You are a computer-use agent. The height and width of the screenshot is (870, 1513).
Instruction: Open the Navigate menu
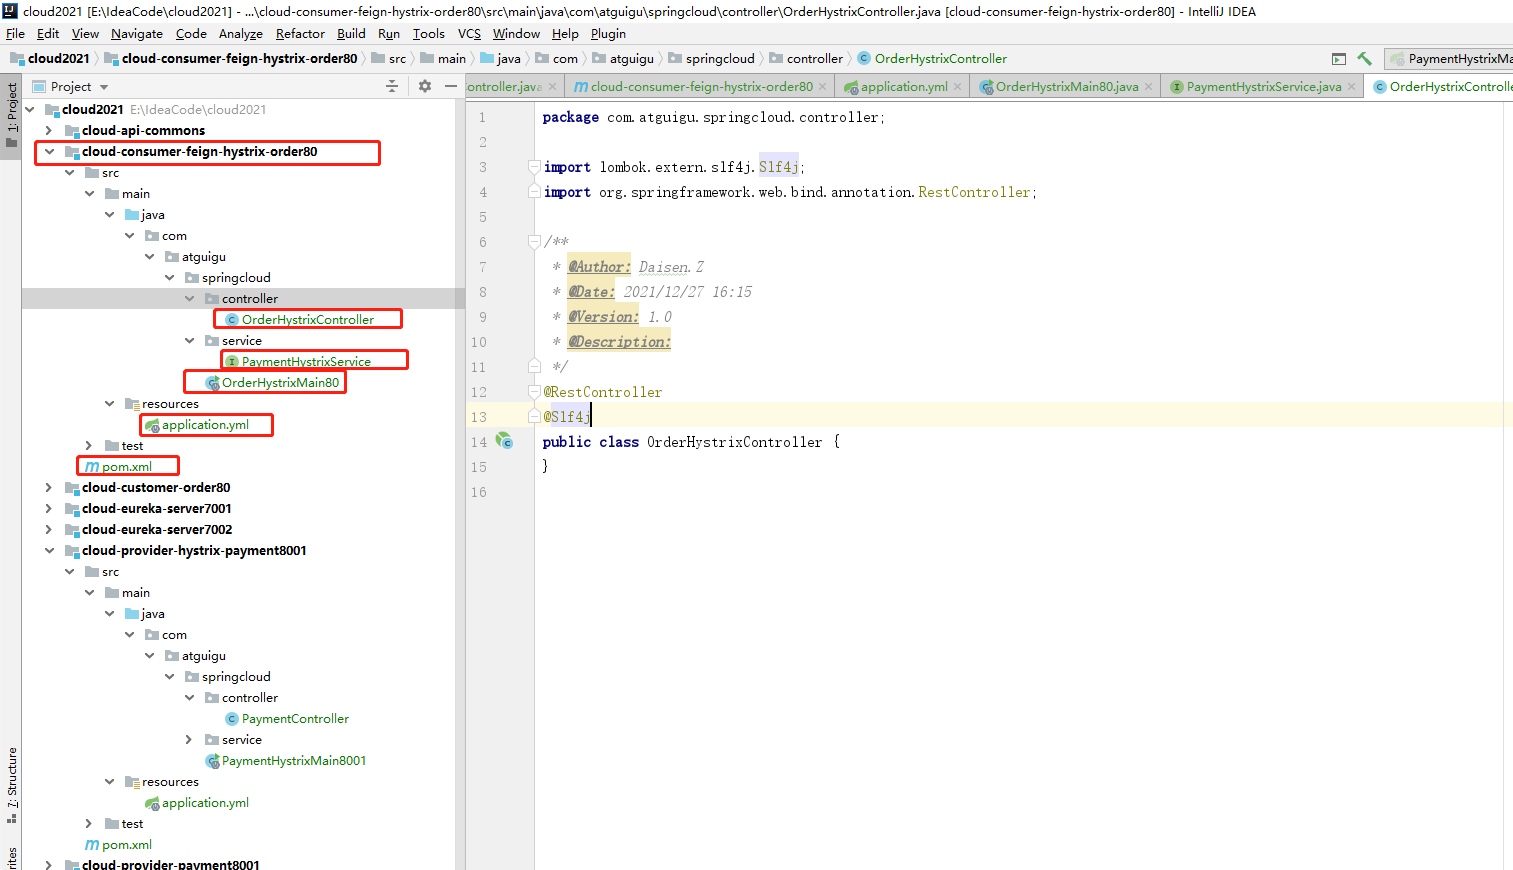tap(137, 34)
